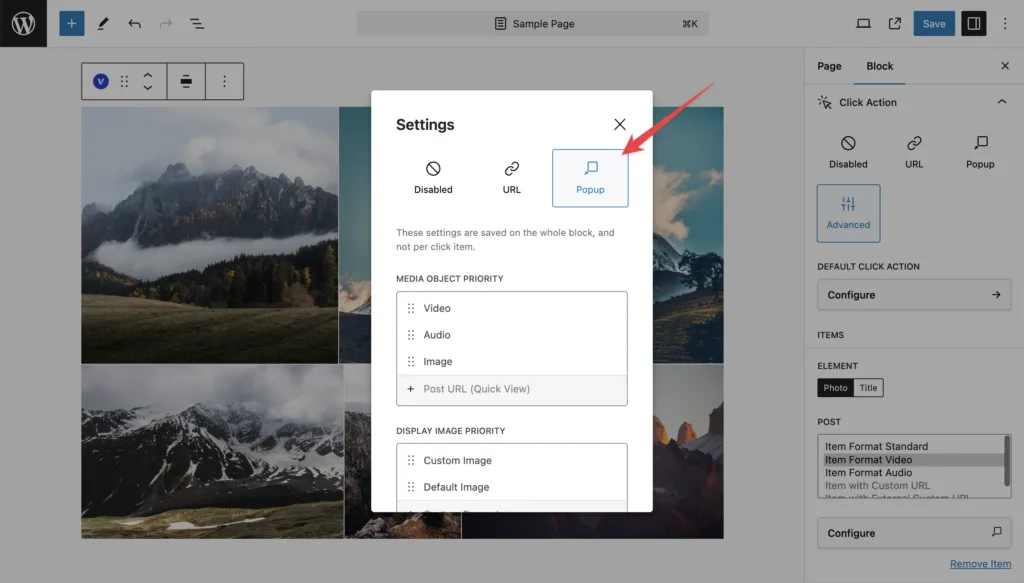This screenshot has width=1024, height=583.
Task: Open Default Click Action Configure
Action: (914, 295)
